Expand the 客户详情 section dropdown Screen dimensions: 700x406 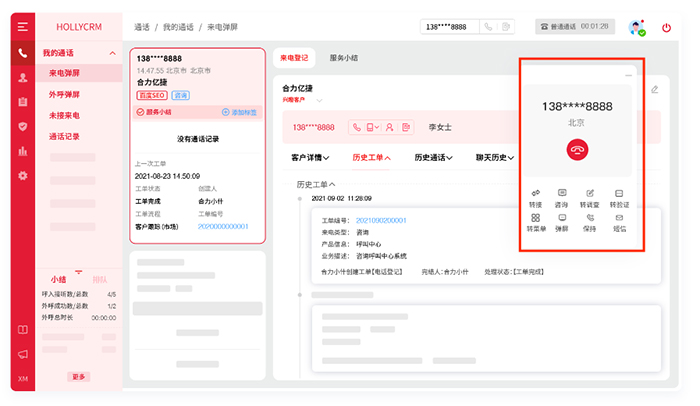[314, 157]
